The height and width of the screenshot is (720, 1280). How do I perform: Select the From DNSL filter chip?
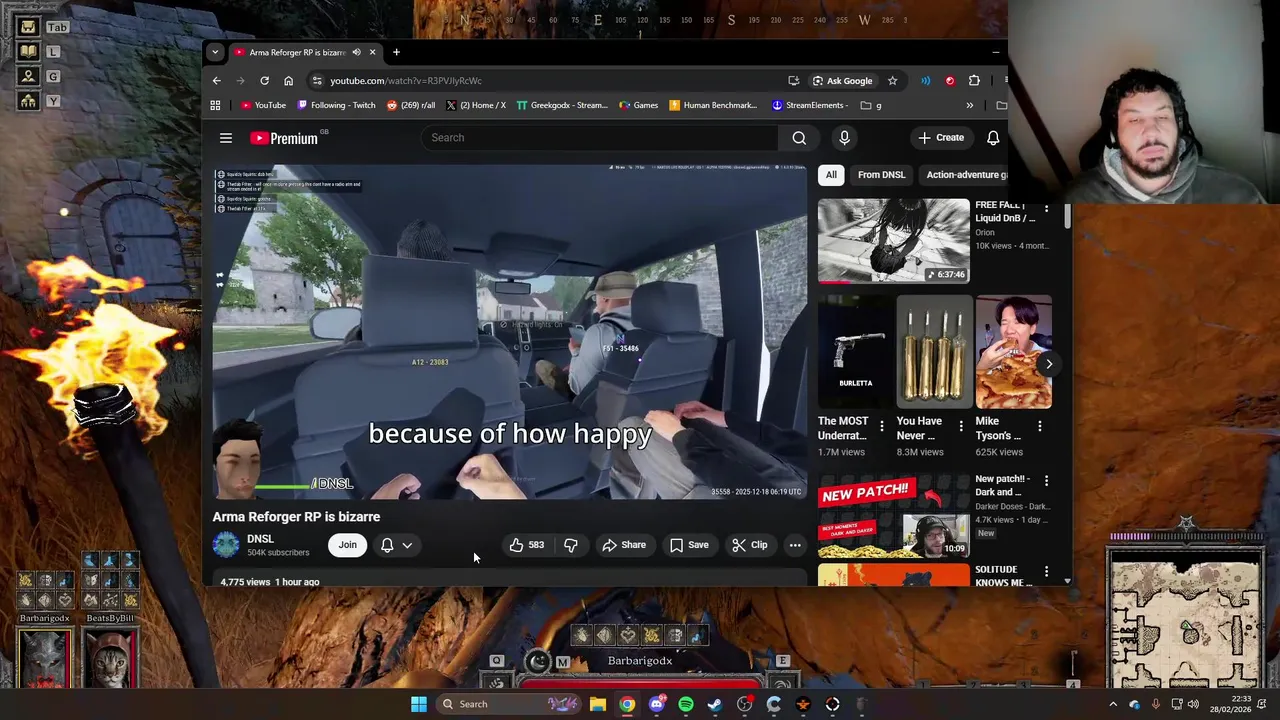[881, 175]
